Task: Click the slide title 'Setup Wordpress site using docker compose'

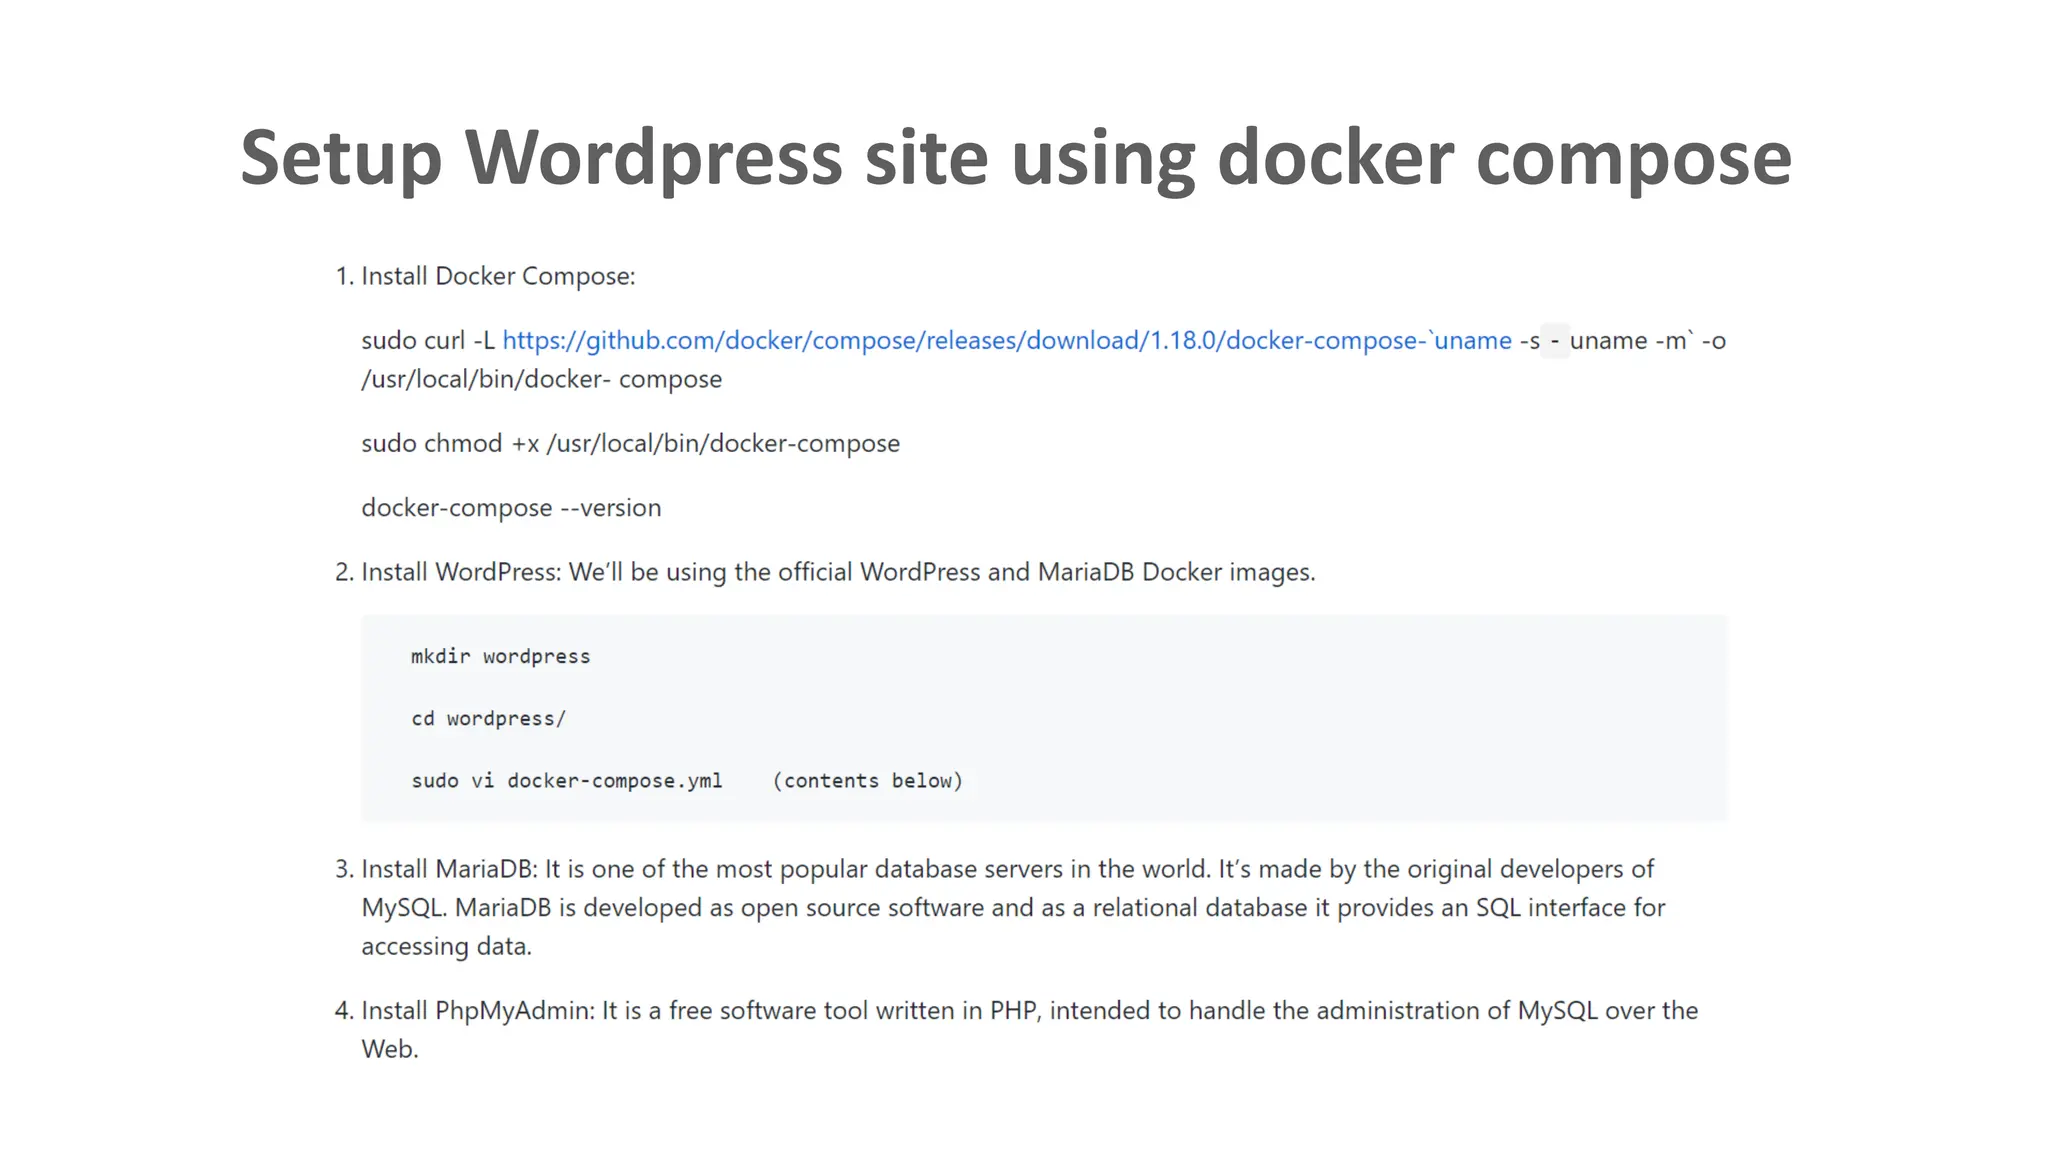Action: (x=1016, y=158)
